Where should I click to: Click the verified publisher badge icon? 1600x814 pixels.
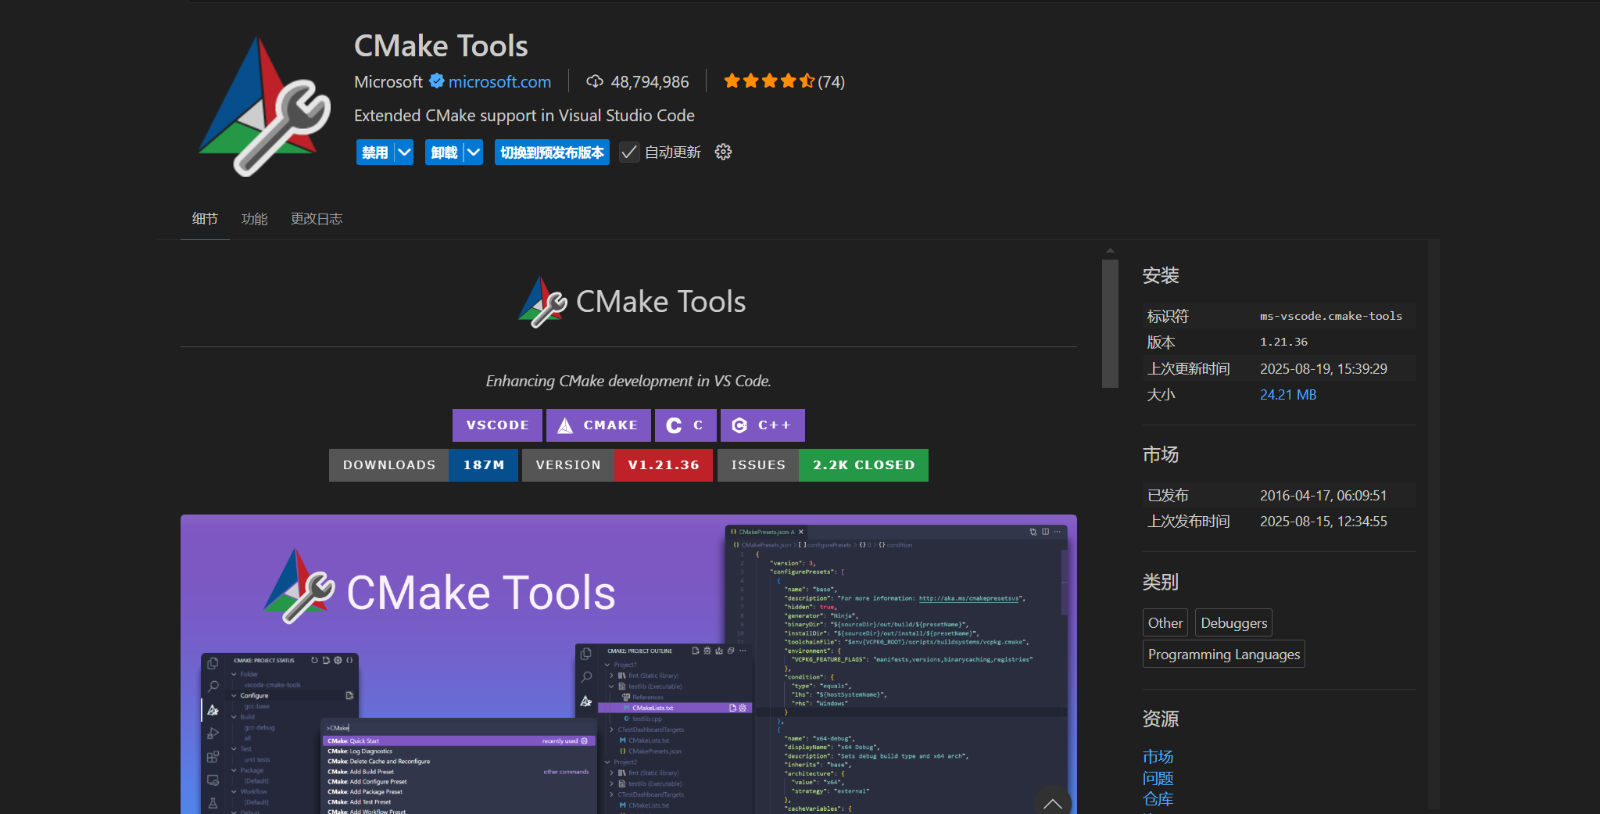[437, 81]
